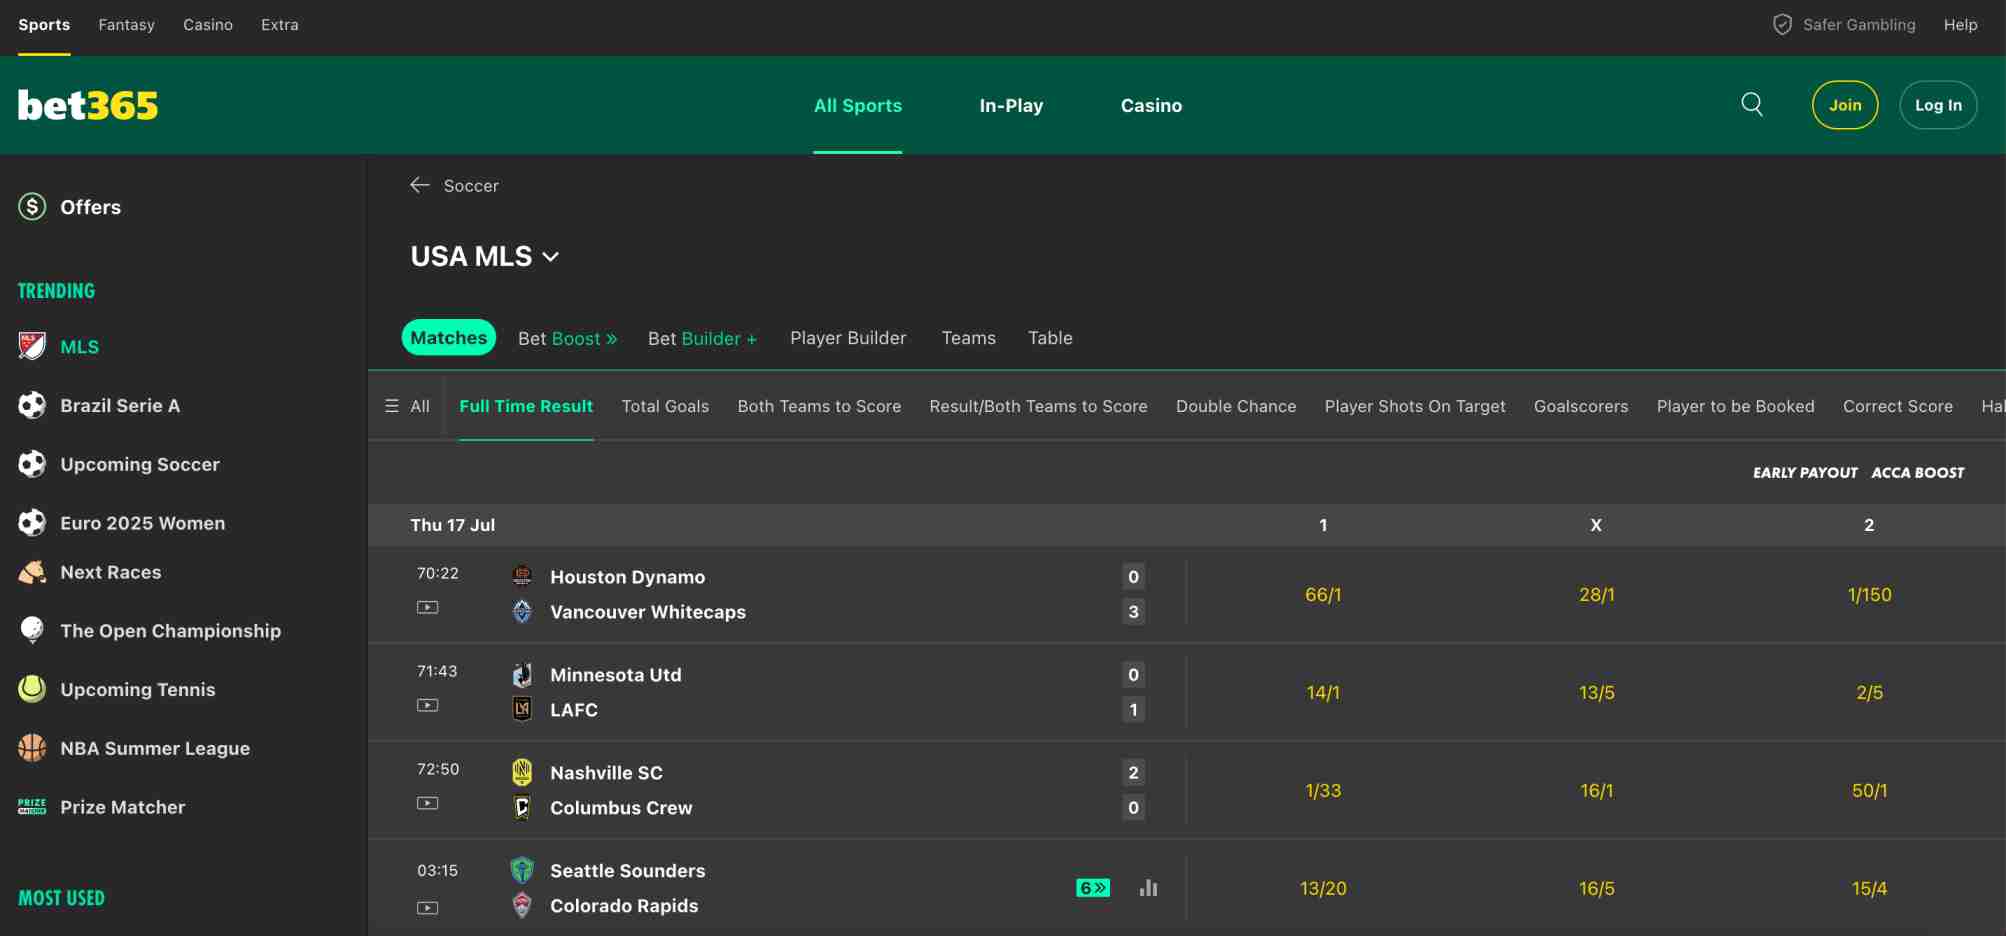
Task: Click the MLS shield icon in Trending
Action: point(32,346)
